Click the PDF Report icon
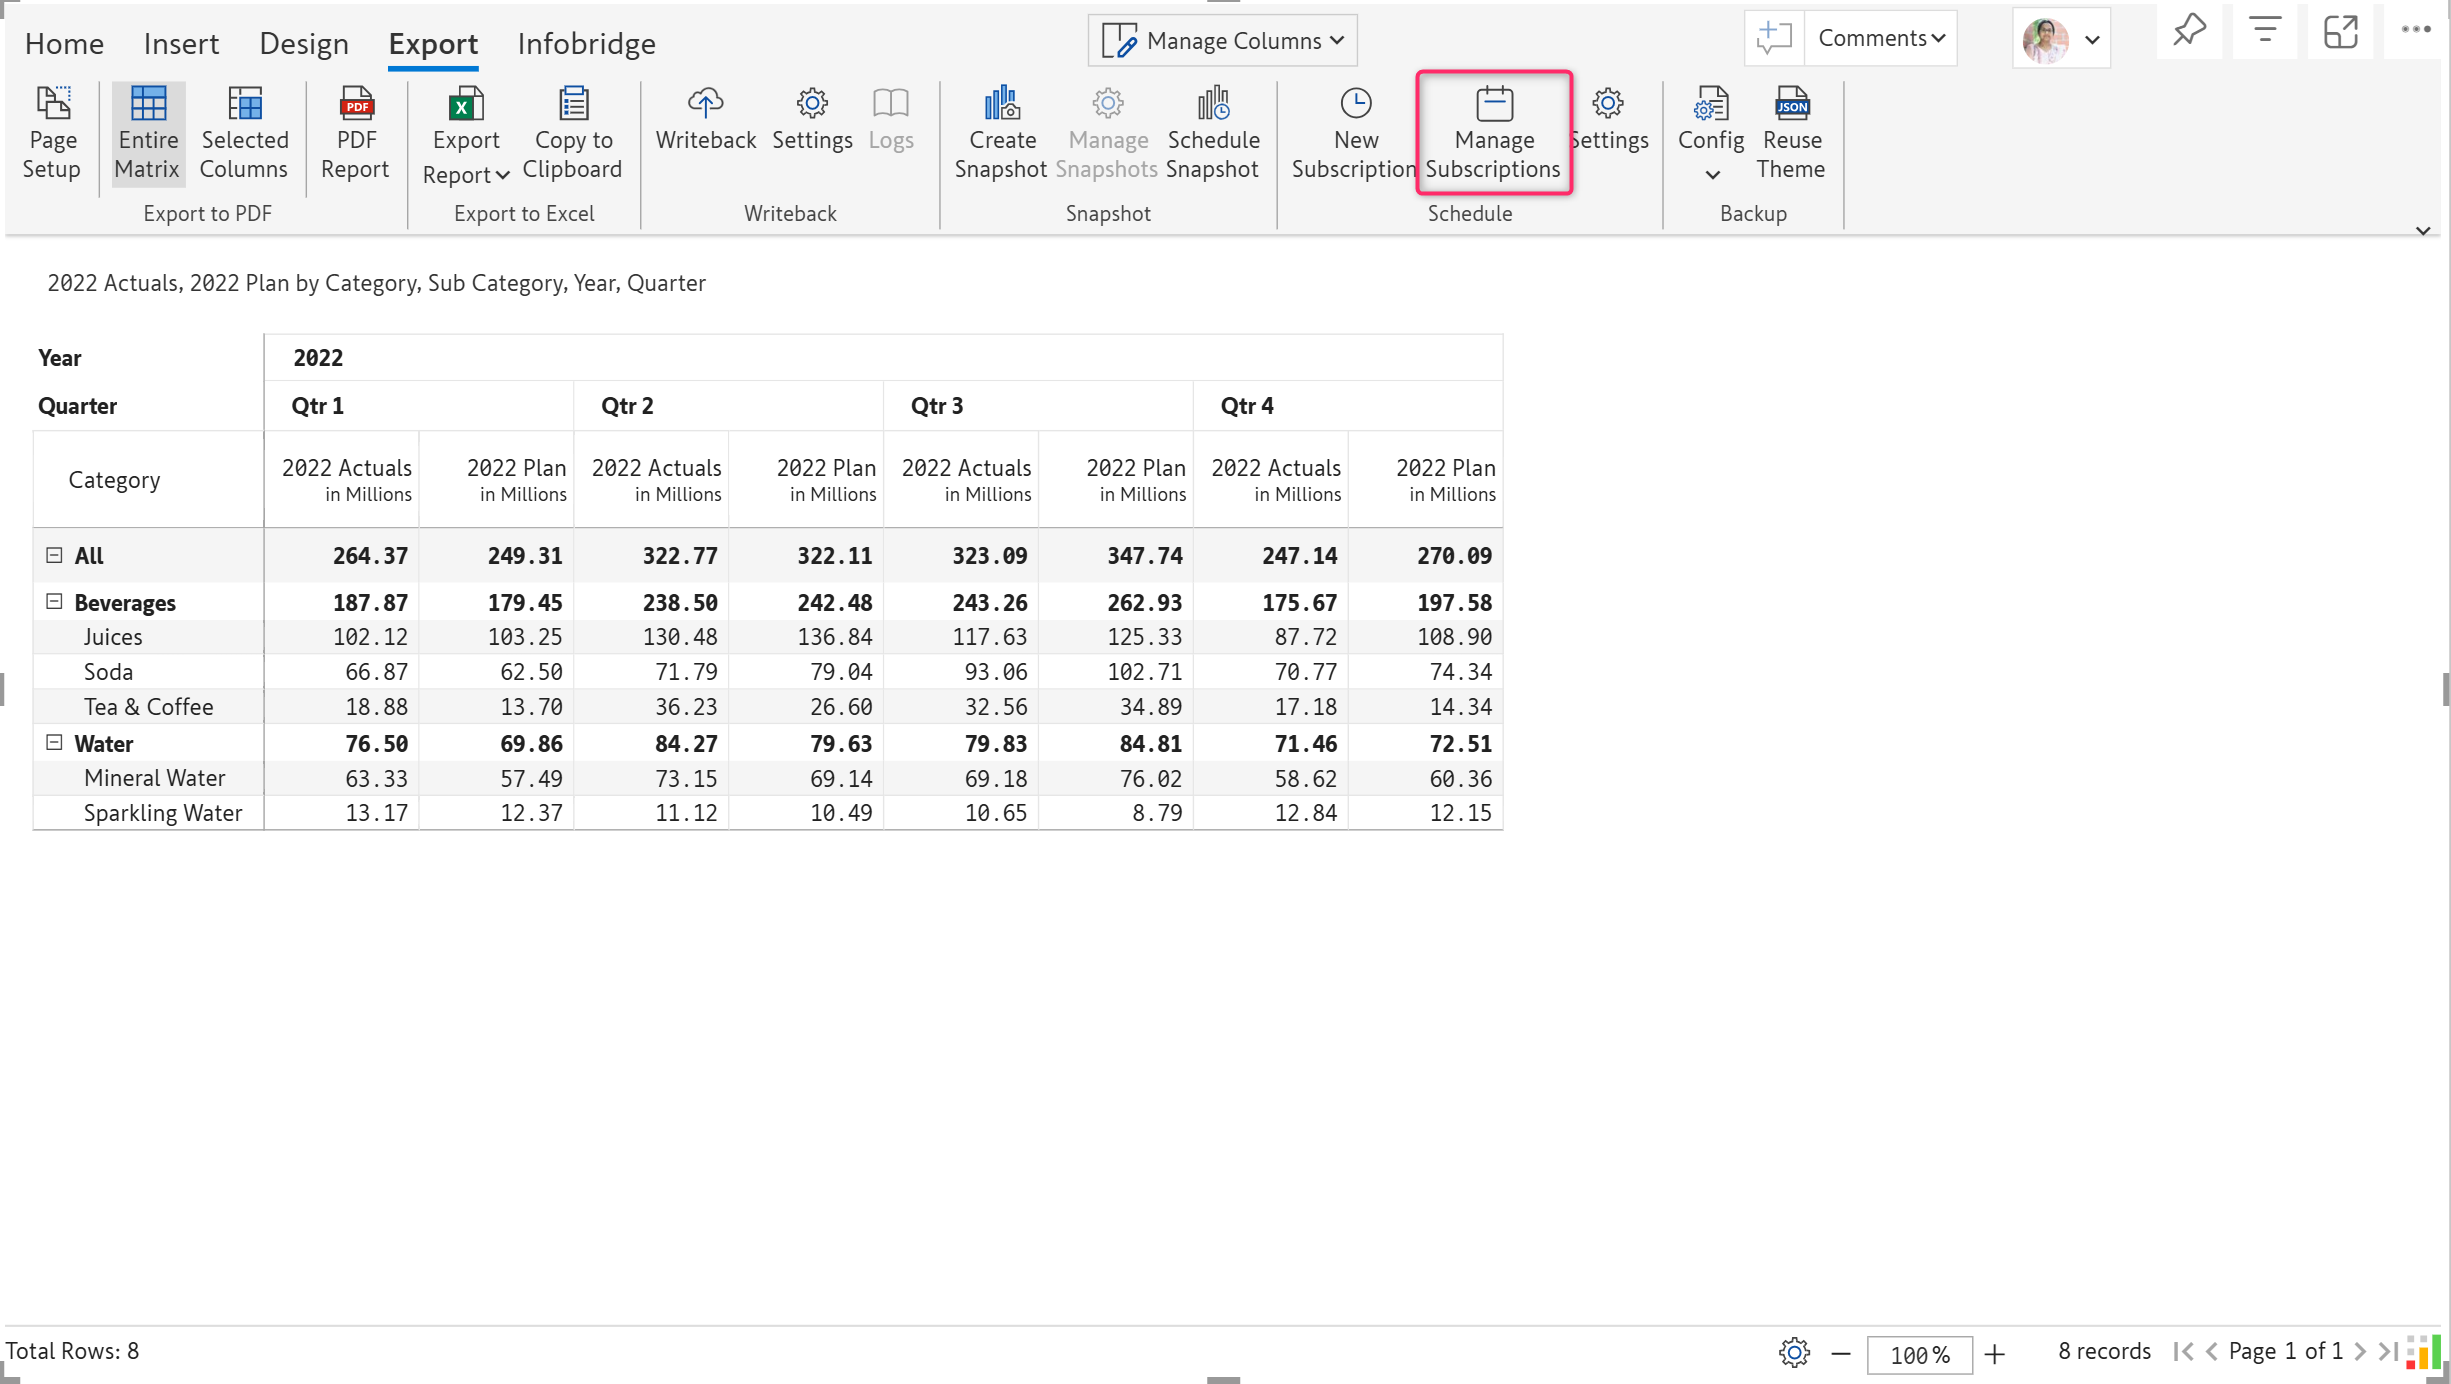This screenshot has height=1384, width=2451. (x=355, y=104)
